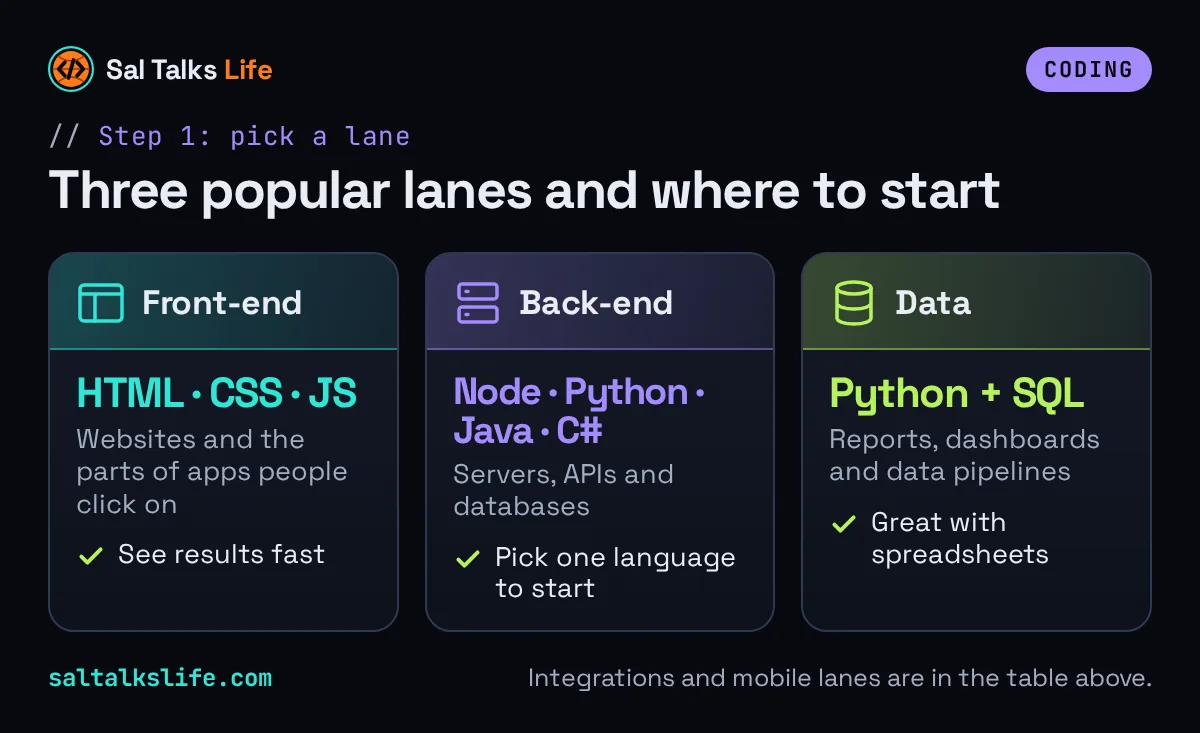The height and width of the screenshot is (733, 1200).
Task: Click the Sal Talks Life logo icon
Action: click(71, 70)
